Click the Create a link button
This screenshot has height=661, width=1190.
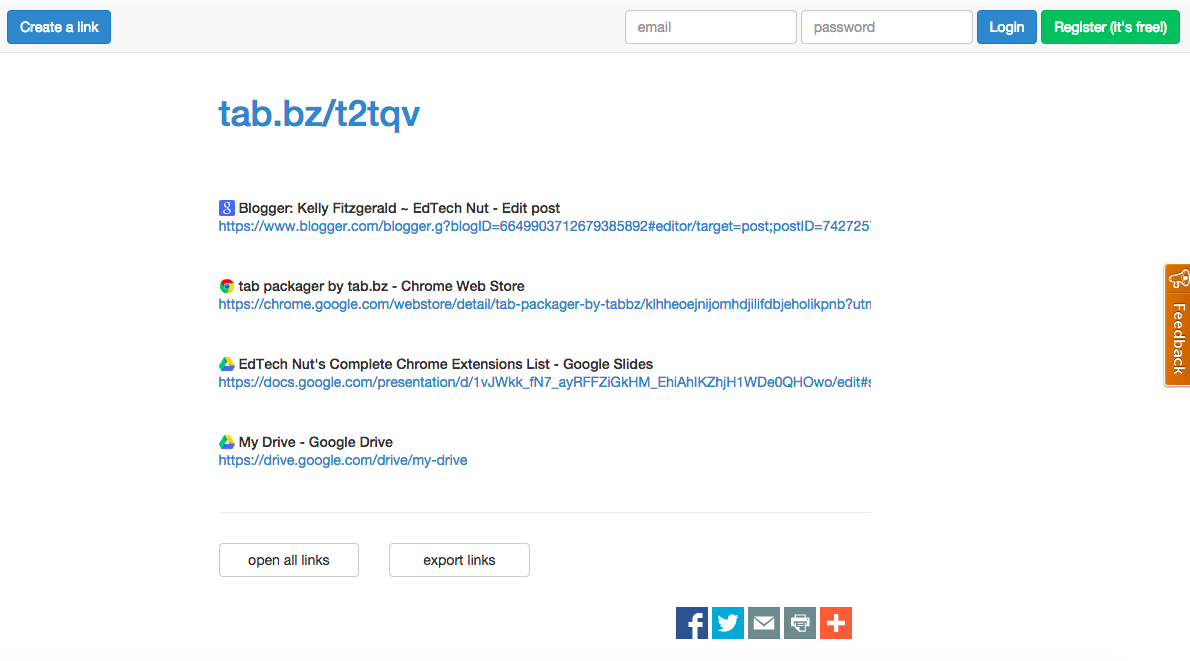tap(59, 27)
